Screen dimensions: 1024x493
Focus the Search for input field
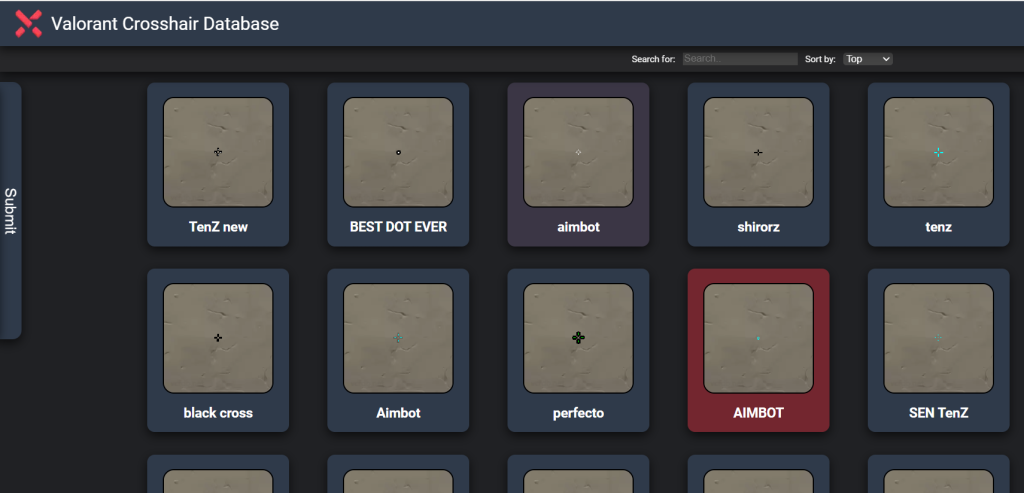click(x=740, y=59)
